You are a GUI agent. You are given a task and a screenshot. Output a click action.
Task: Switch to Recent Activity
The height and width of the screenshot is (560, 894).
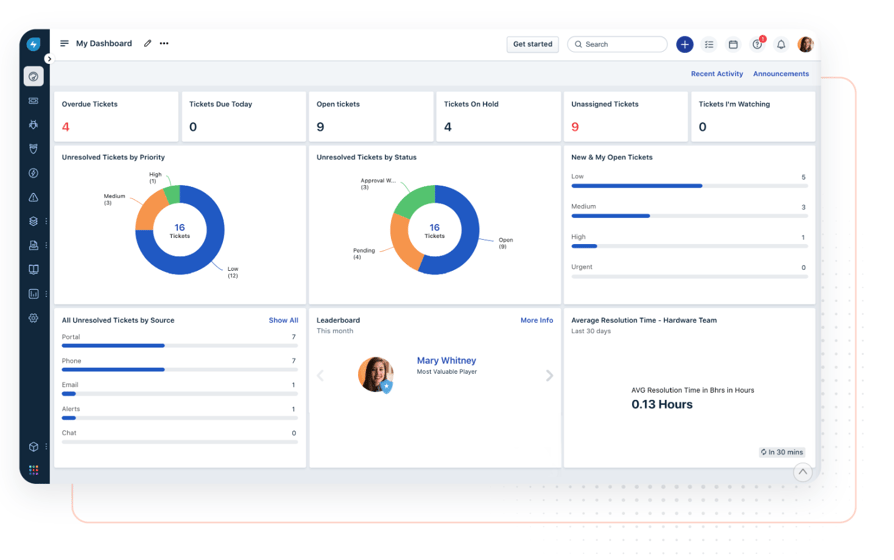point(716,74)
